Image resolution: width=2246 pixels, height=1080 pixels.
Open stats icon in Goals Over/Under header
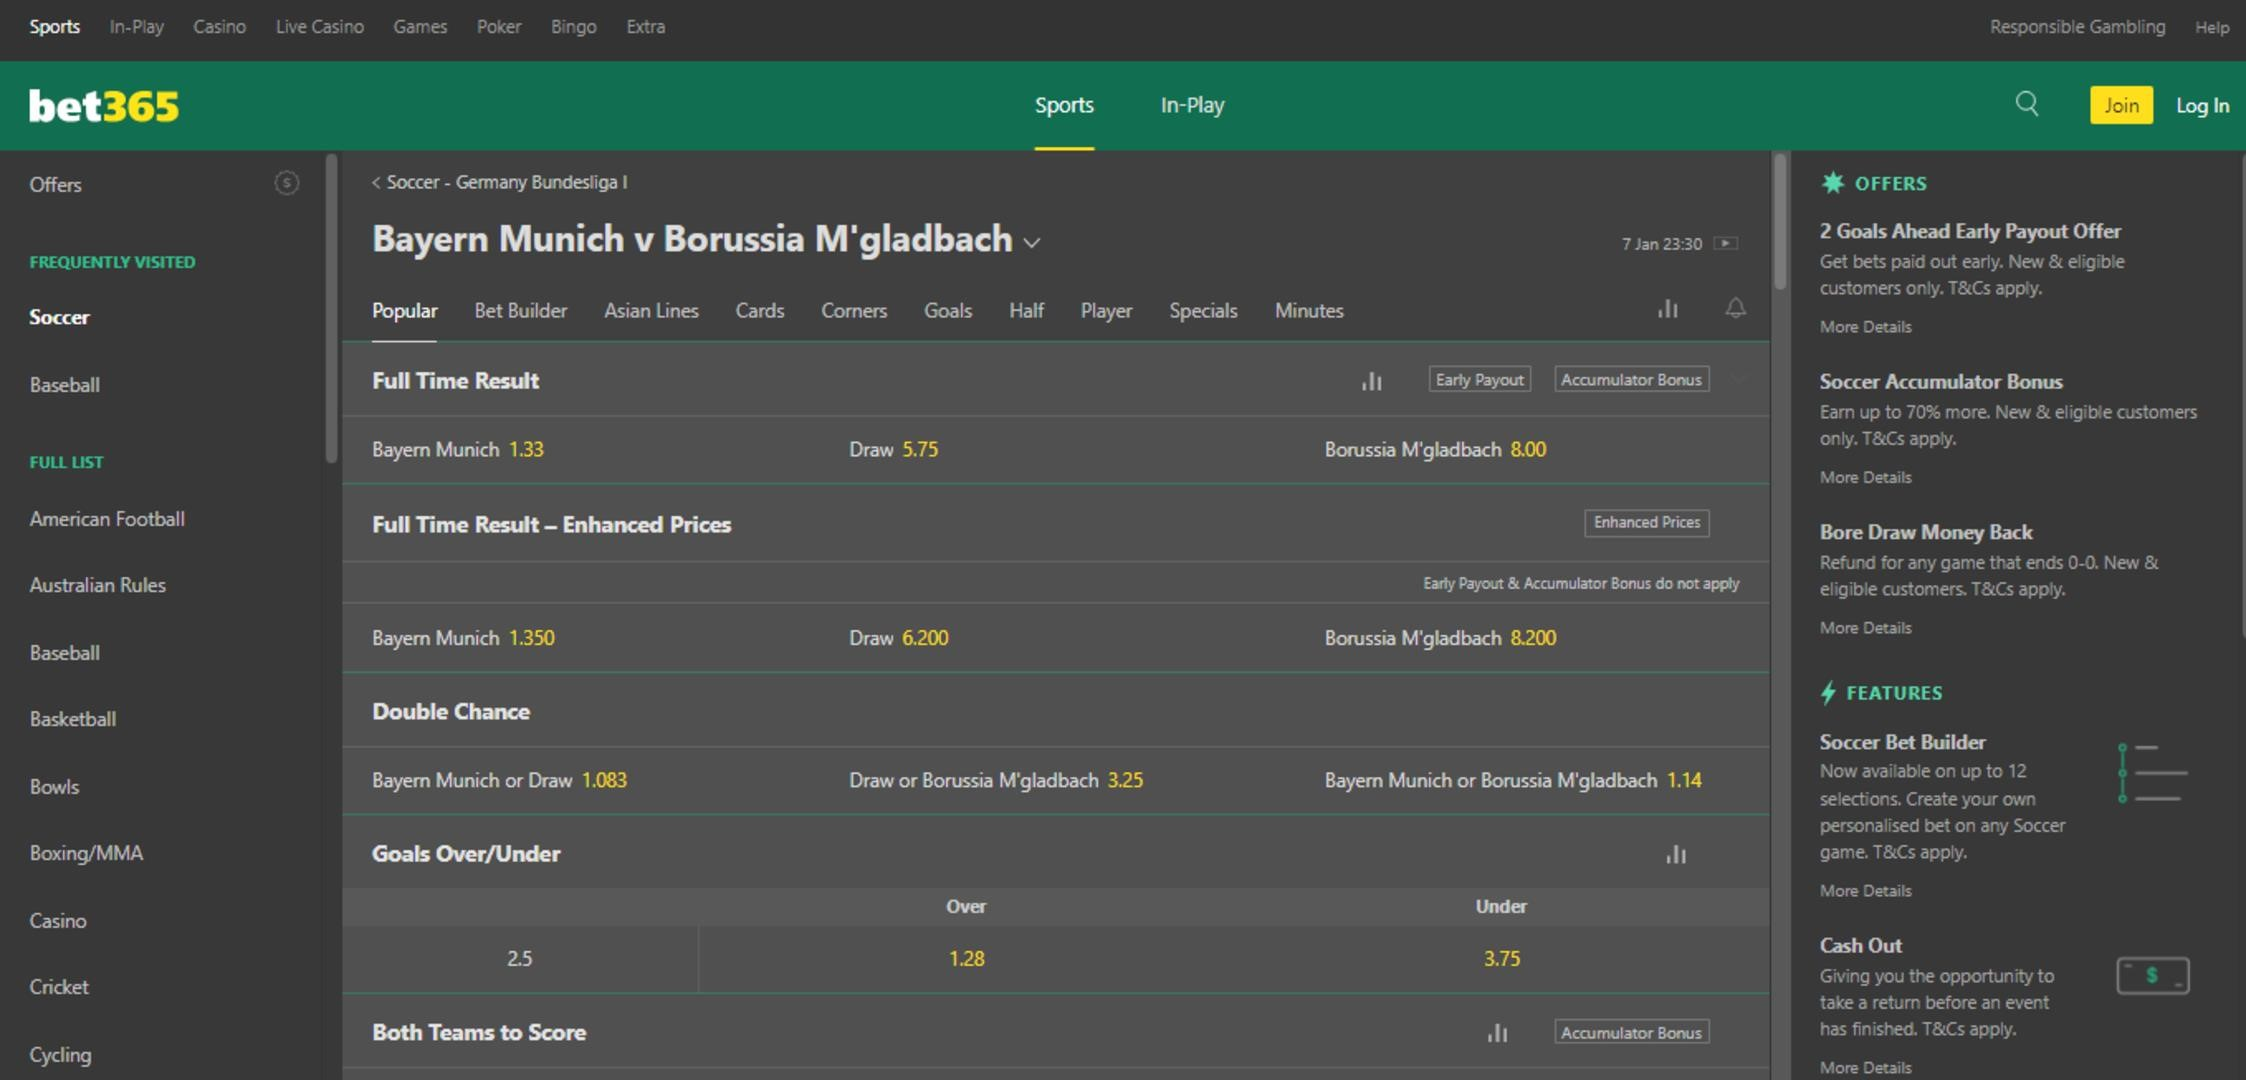click(x=1676, y=854)
